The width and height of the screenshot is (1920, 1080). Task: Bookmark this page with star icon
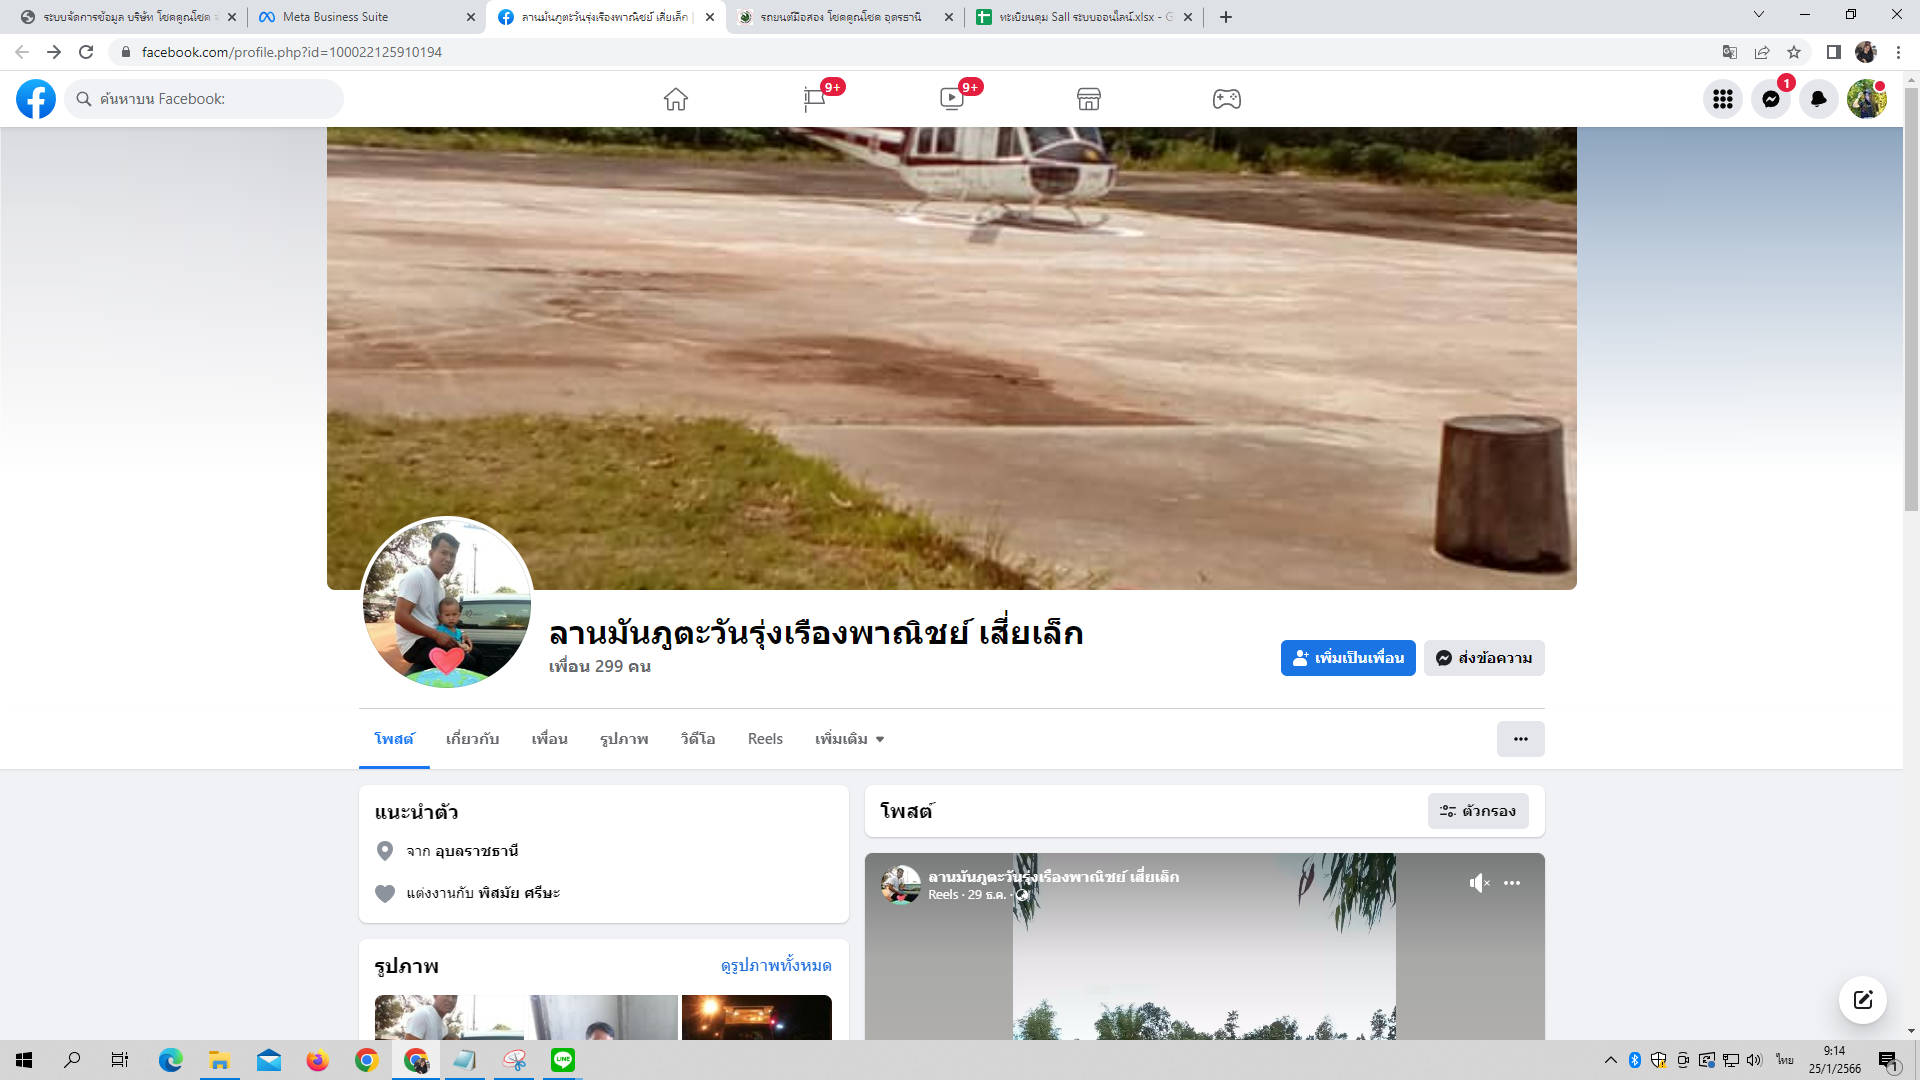(1794, 52)
